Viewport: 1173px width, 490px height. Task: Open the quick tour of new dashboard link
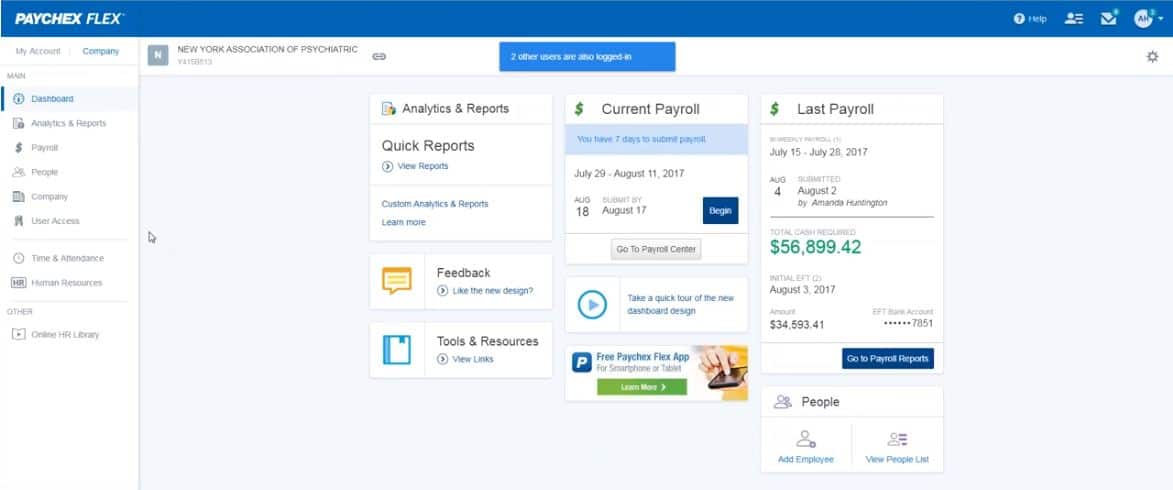(x=681, y=304)
